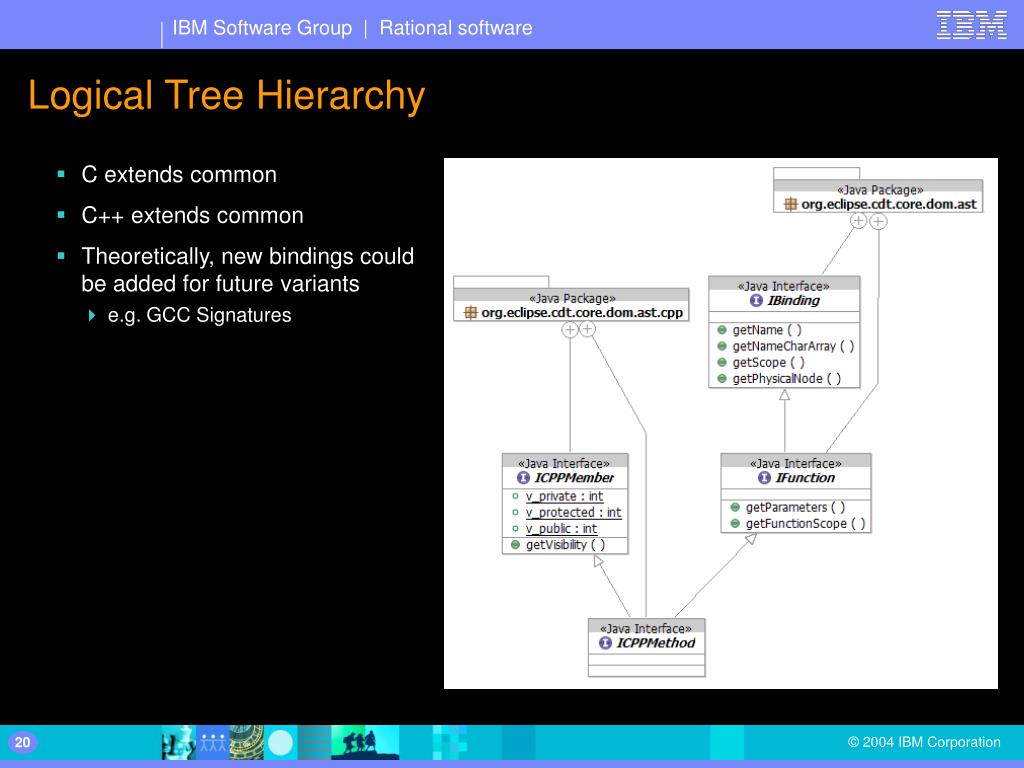The height and width of the screenshot is (768, 1024).
Task: Click the getNameCharArray ( ) method text
Action: tap(793, 346)
